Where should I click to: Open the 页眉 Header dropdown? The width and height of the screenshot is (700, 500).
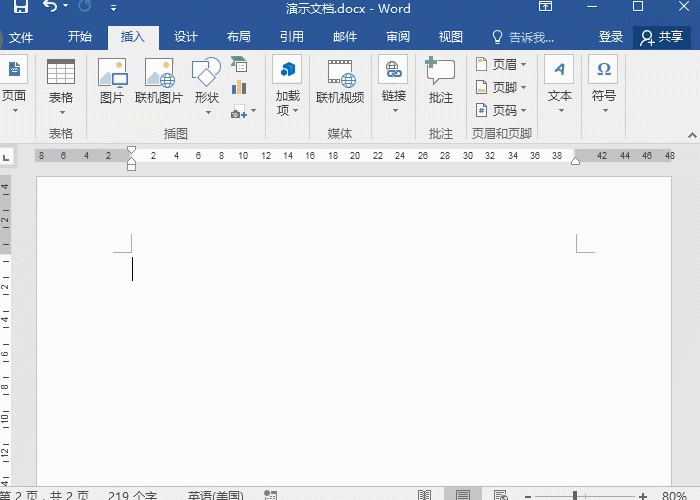(x=501, y=65)
